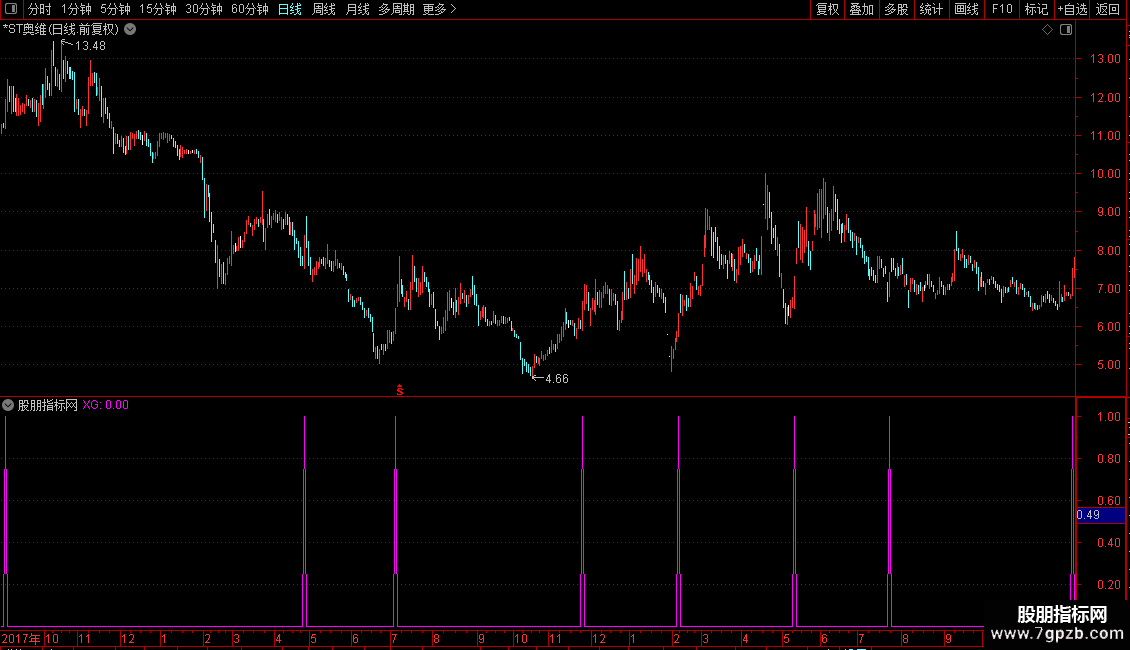
Task: Switch to 分时 intraday view
Action: click(40, 9)
